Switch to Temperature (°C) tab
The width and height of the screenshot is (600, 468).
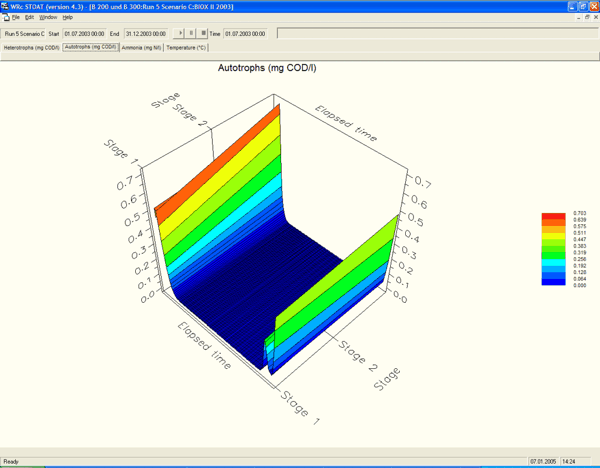(x=186, y=47)
